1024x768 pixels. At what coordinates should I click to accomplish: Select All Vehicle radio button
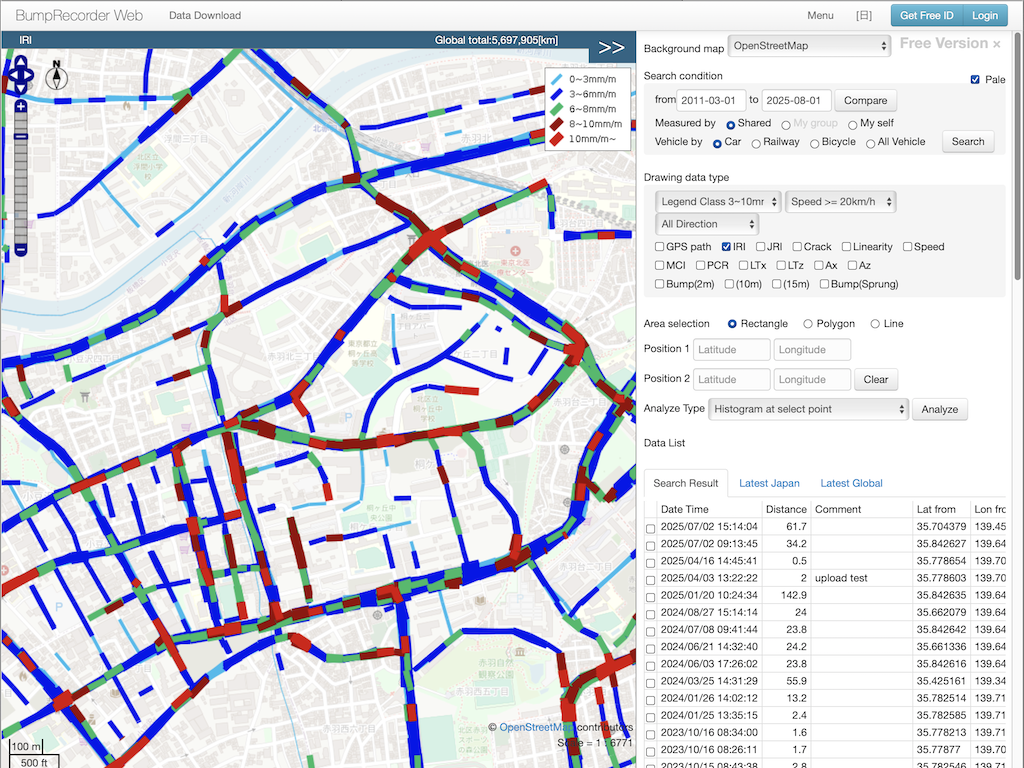(x=871, y=143)
